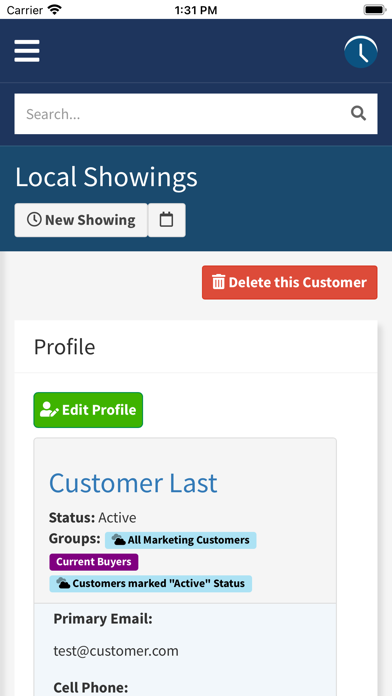Select the Current Buyers group tag
Image resolution: width=392 pixels, height=696 pixels.
tap(94, 562)
